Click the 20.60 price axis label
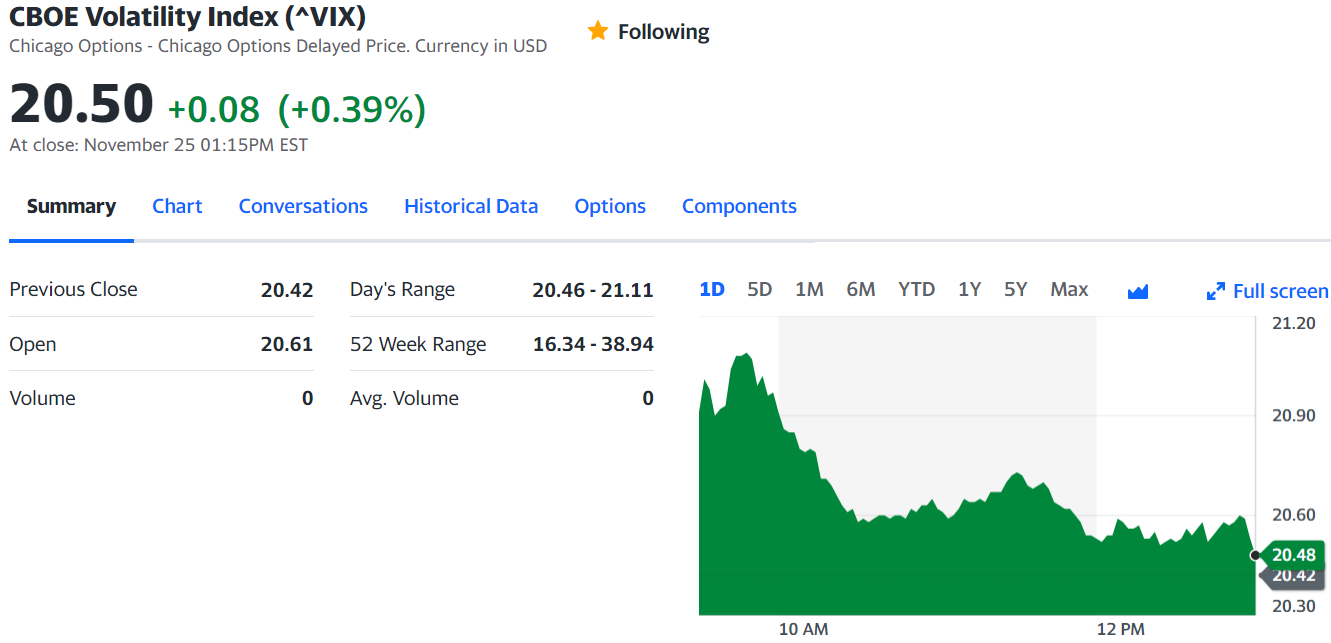1331x643 pixels. (1294, 515)
